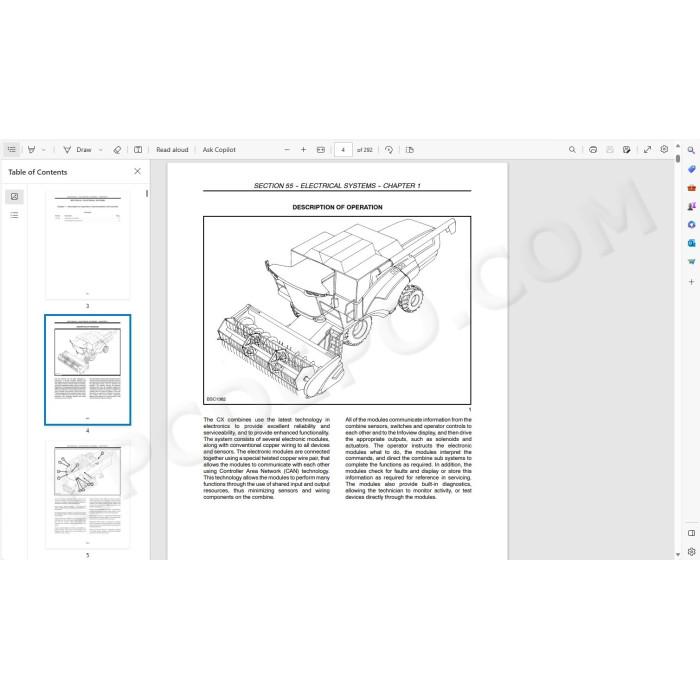The height and width of the screenshot is (700, 700).
Task: Open page 4 thumbnail
Action: 88,370
